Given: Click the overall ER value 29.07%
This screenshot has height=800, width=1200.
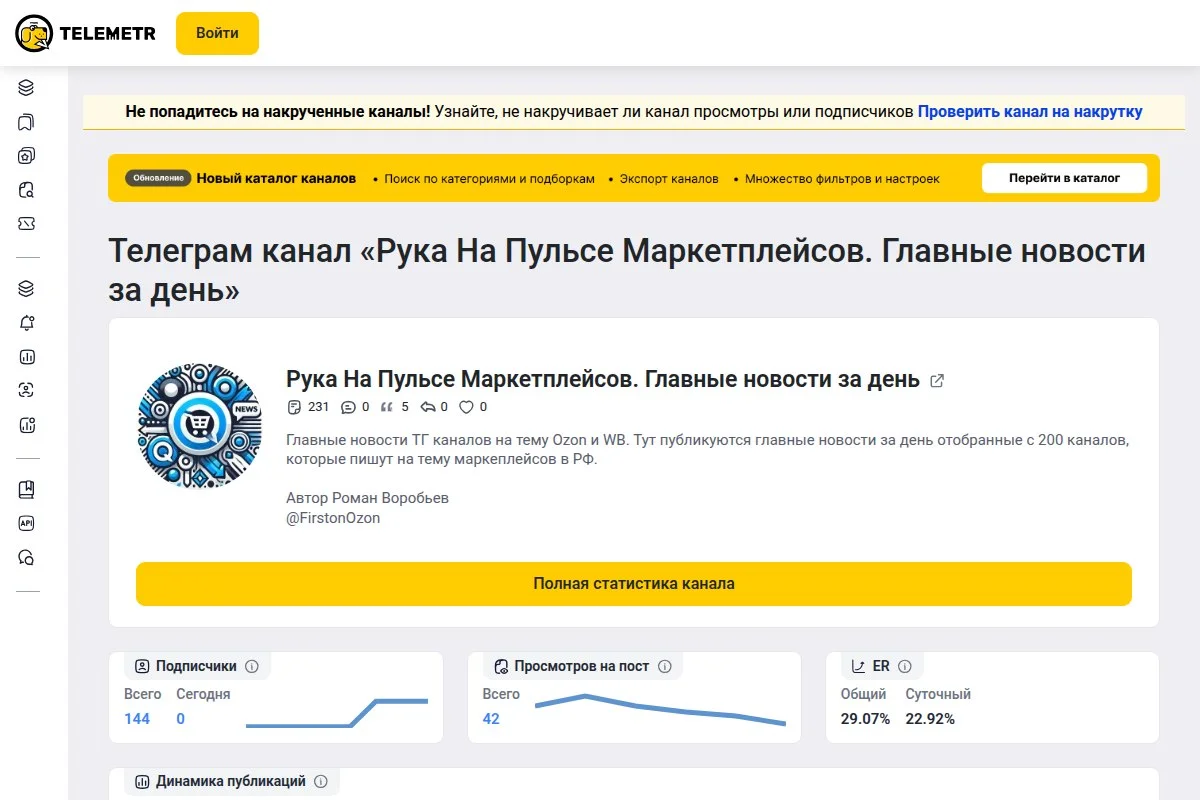Looking at the screenshot, I should (866, 719).
